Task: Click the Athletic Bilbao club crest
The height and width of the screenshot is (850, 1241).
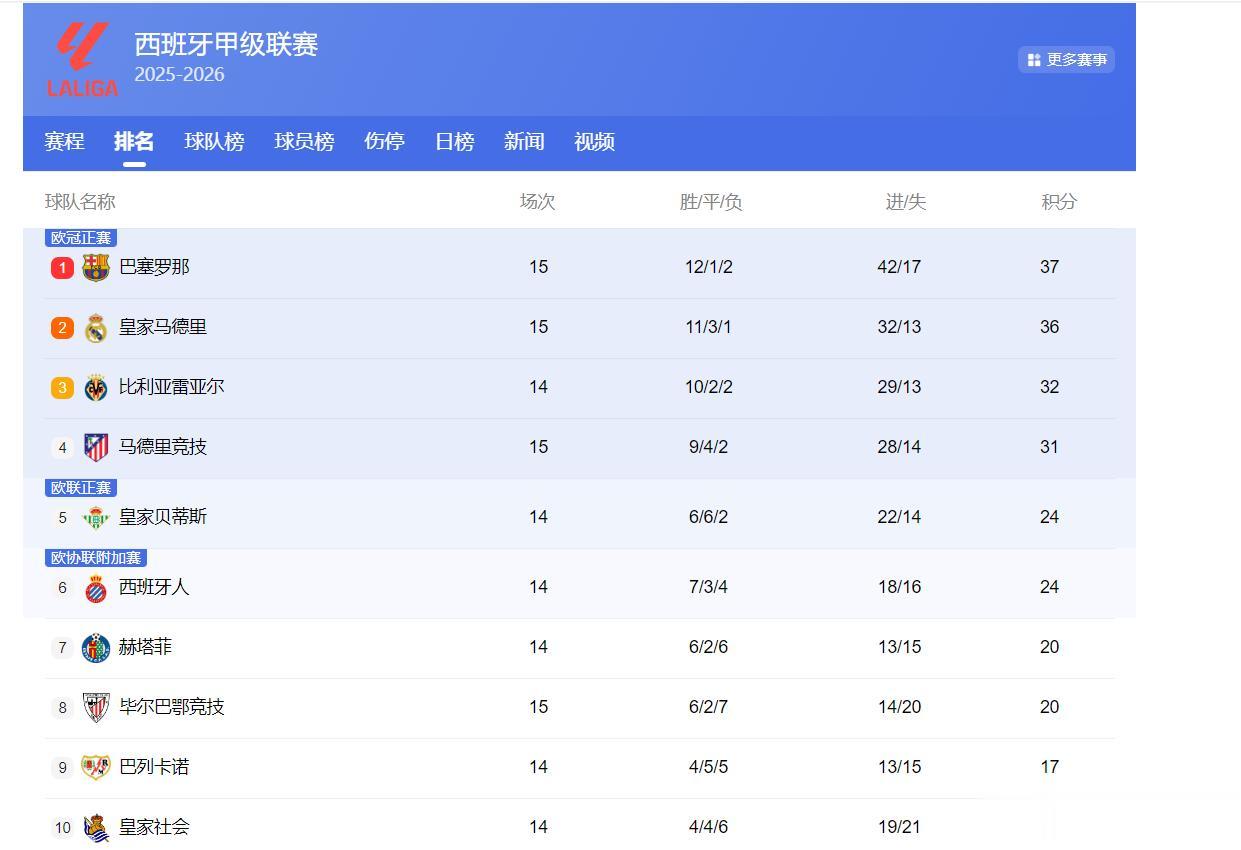Action: pyautogui.click(x=96, y=707)
